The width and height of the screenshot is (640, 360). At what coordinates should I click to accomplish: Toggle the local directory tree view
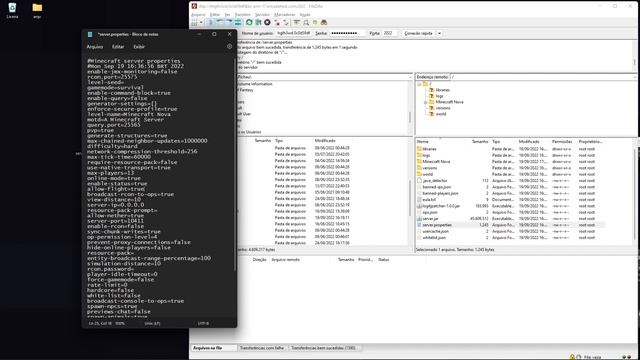tap(220, 22)
